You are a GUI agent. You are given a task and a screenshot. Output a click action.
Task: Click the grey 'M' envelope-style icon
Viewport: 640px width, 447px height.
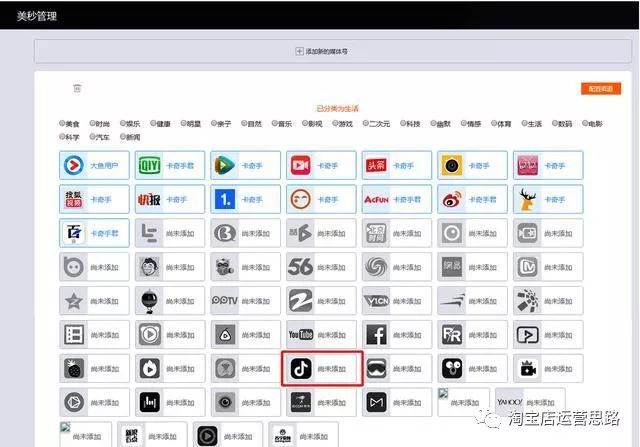click(x=376, y=403)
